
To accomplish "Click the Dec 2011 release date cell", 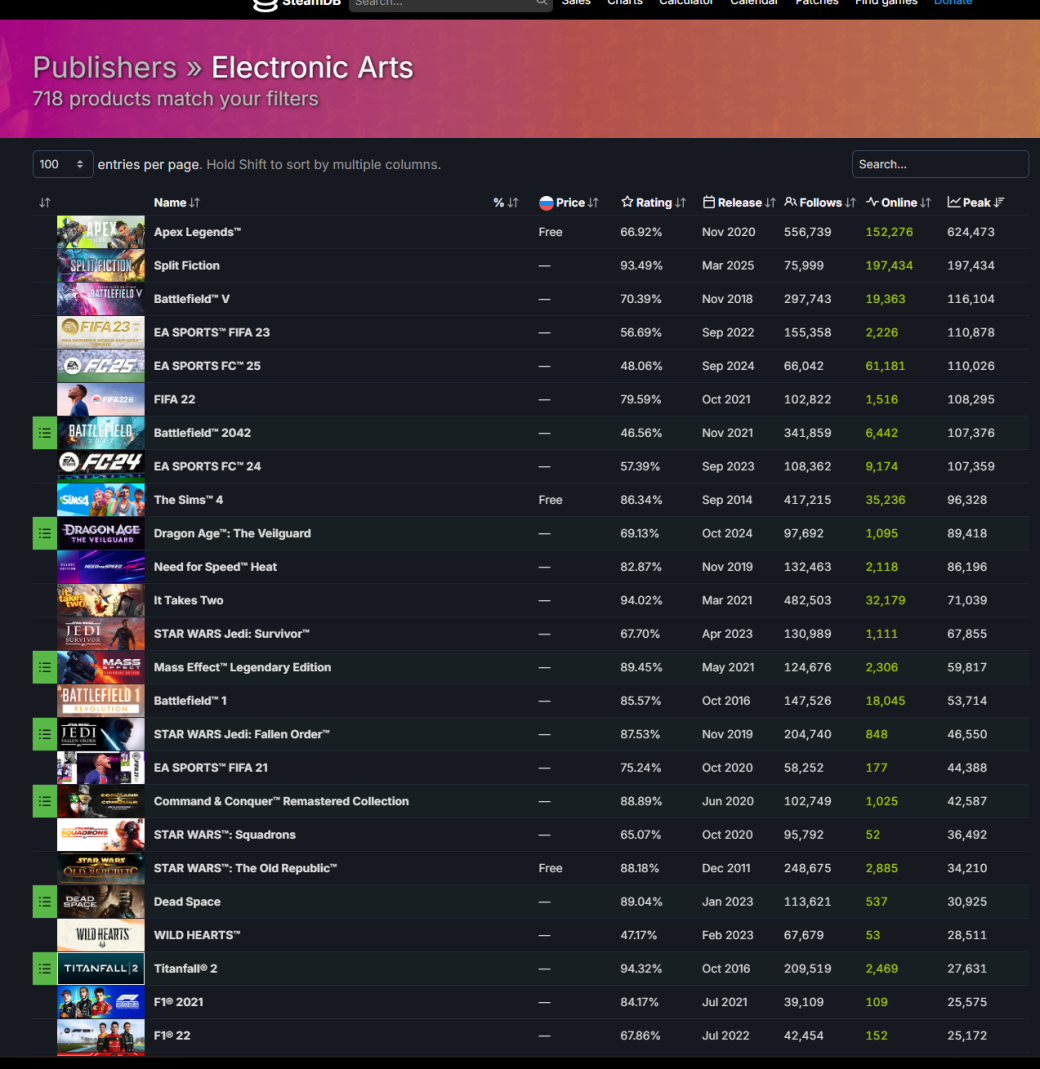I will [x=726, y=868].
